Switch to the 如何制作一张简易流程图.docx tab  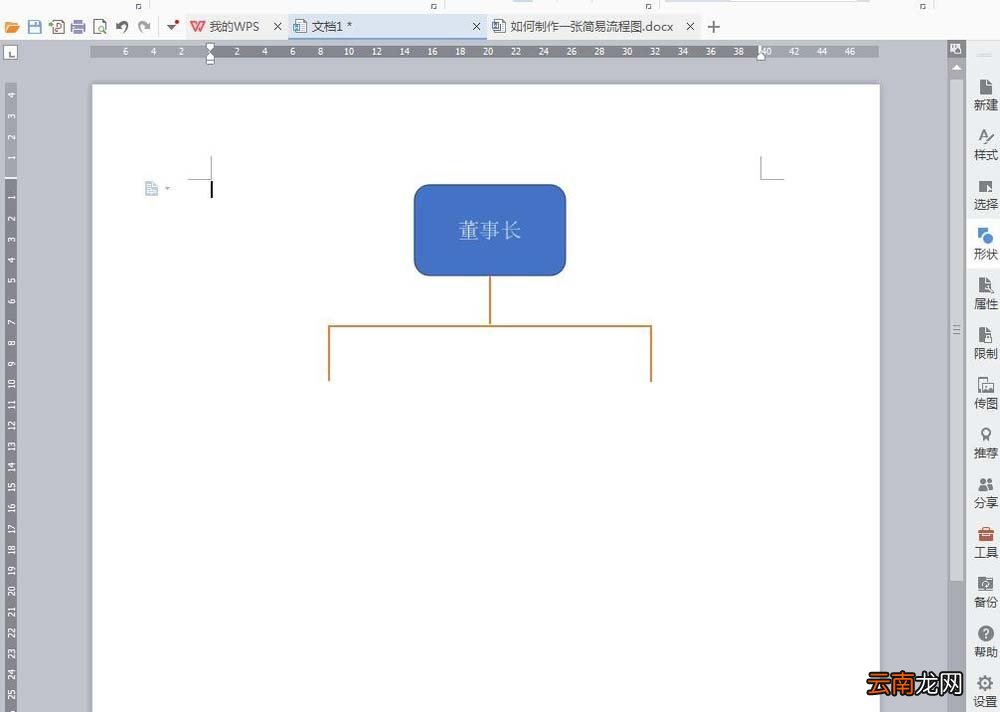point(591,27)
